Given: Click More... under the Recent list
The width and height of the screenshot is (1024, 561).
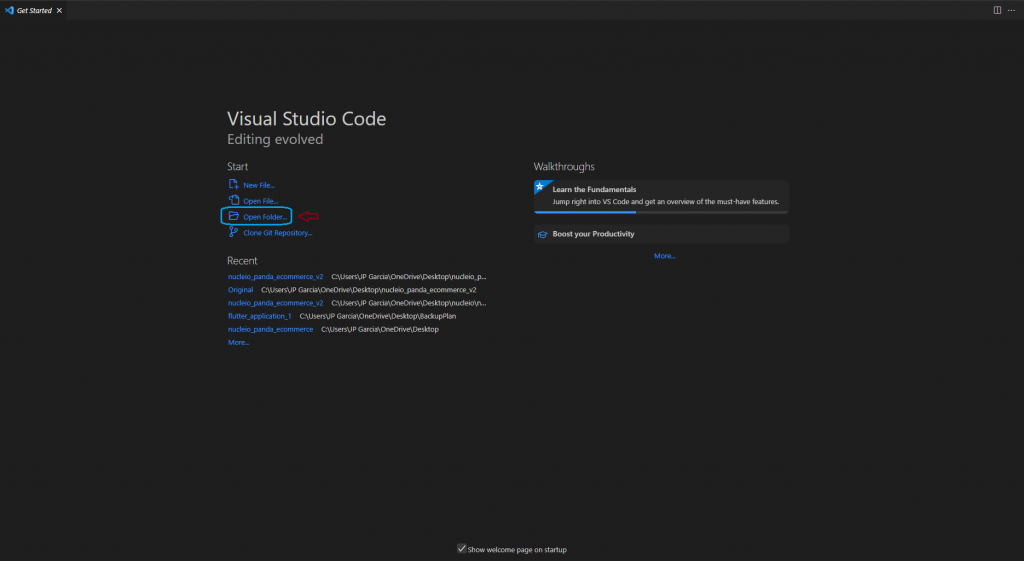Looking at the screenshot, I should (x=238, y=342).
